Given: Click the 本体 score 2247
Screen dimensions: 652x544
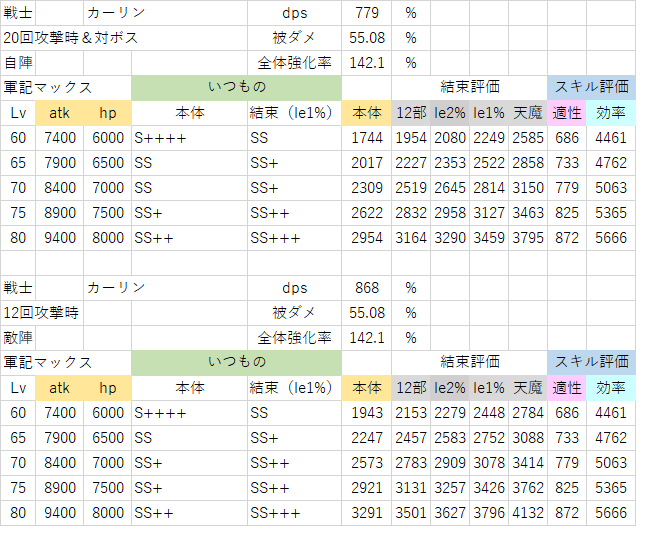Looking at the screenshot, I should click(366, 438).
